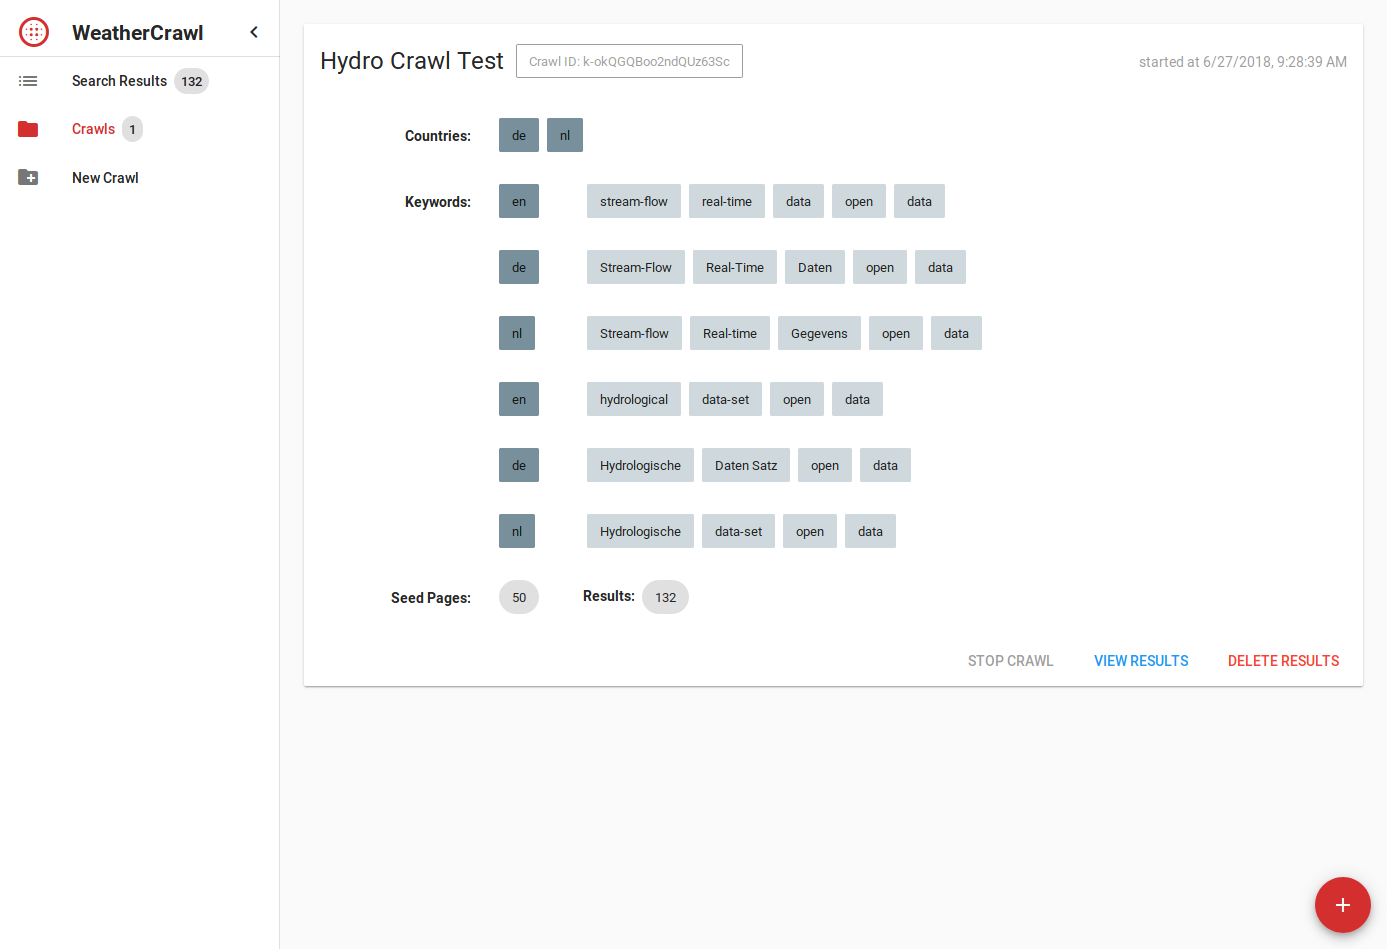Click the 'Real-Time' capitalized keyword chip
This screenshot has height=949, width=1387.
pyautogui.click(x=735, y=267)
